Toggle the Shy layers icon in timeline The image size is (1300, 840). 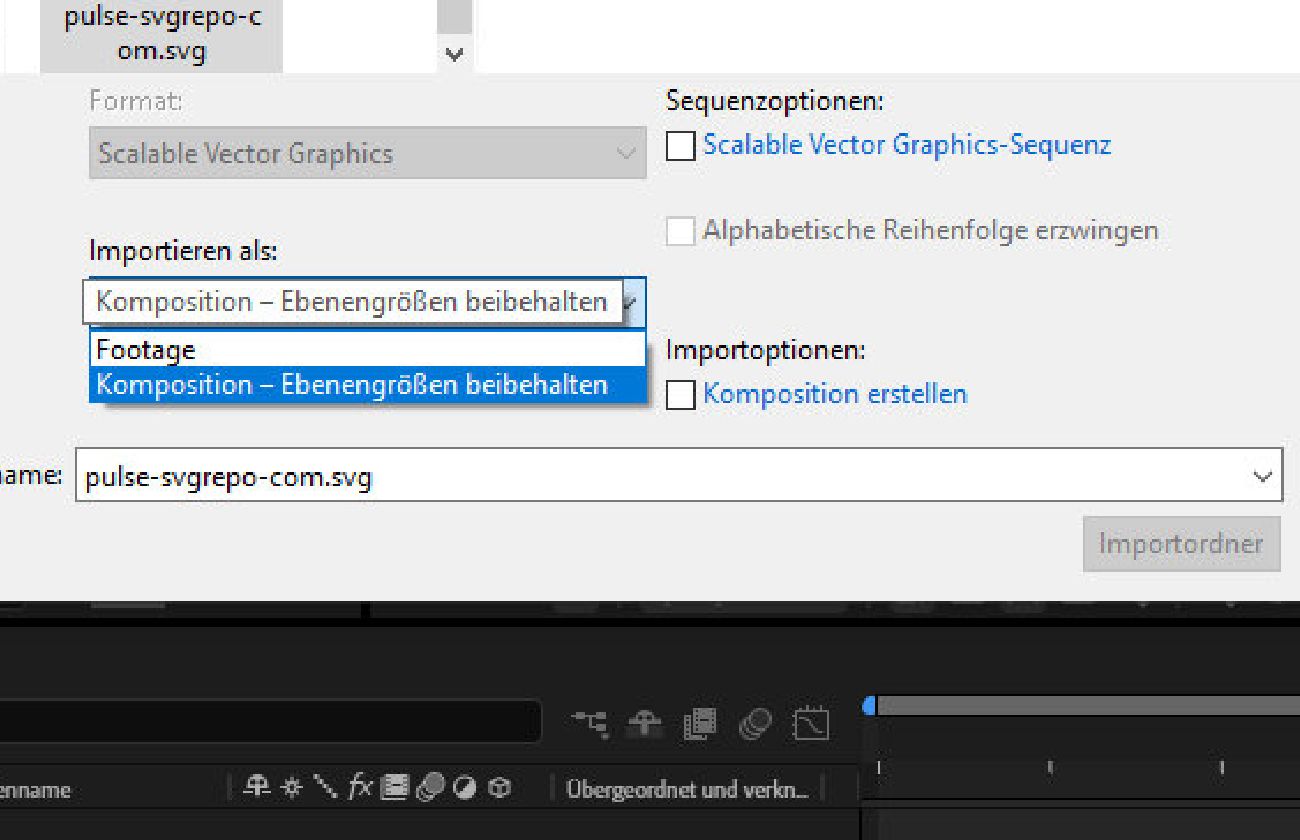[646, 722]
